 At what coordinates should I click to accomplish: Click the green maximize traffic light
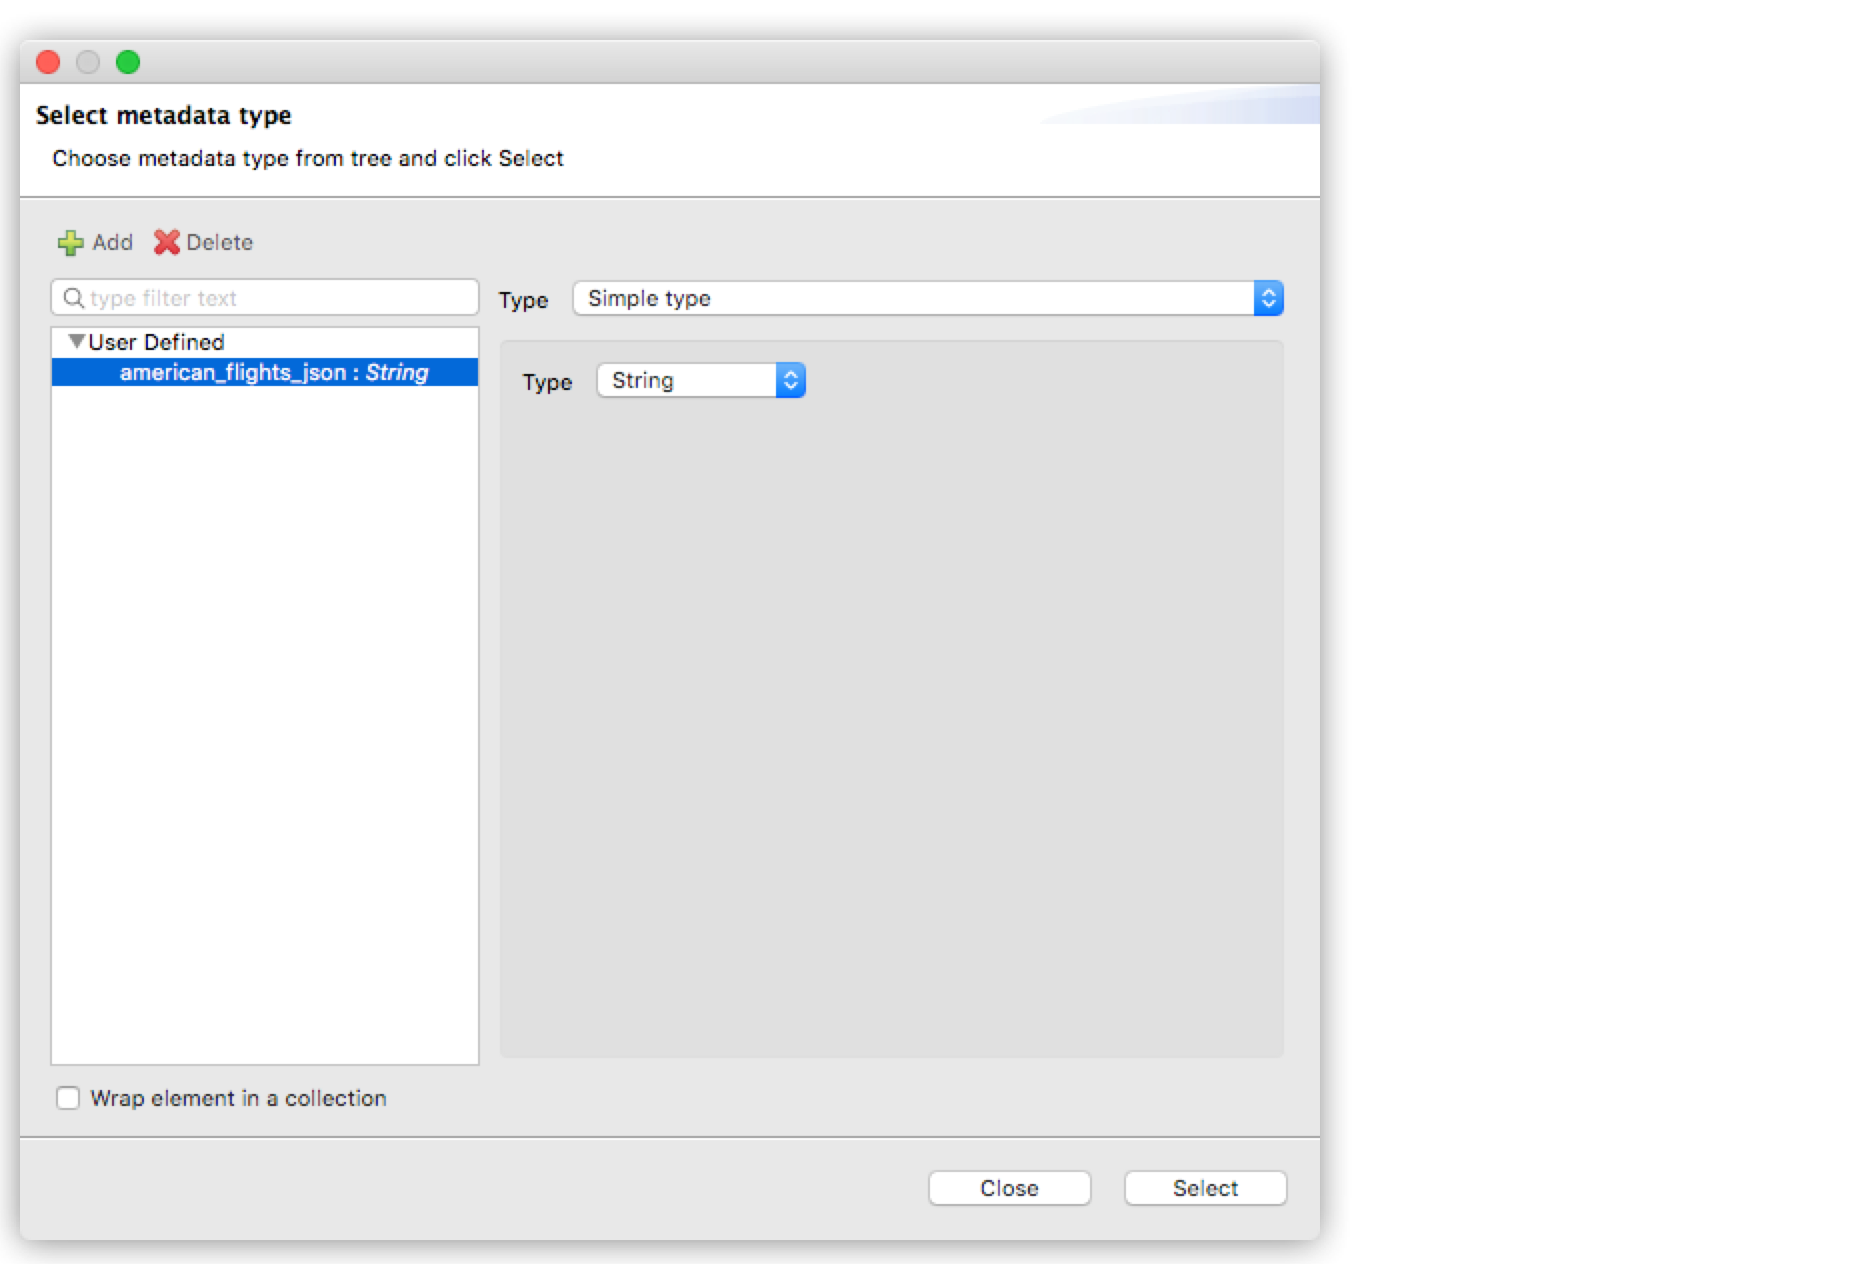(128, 62)
